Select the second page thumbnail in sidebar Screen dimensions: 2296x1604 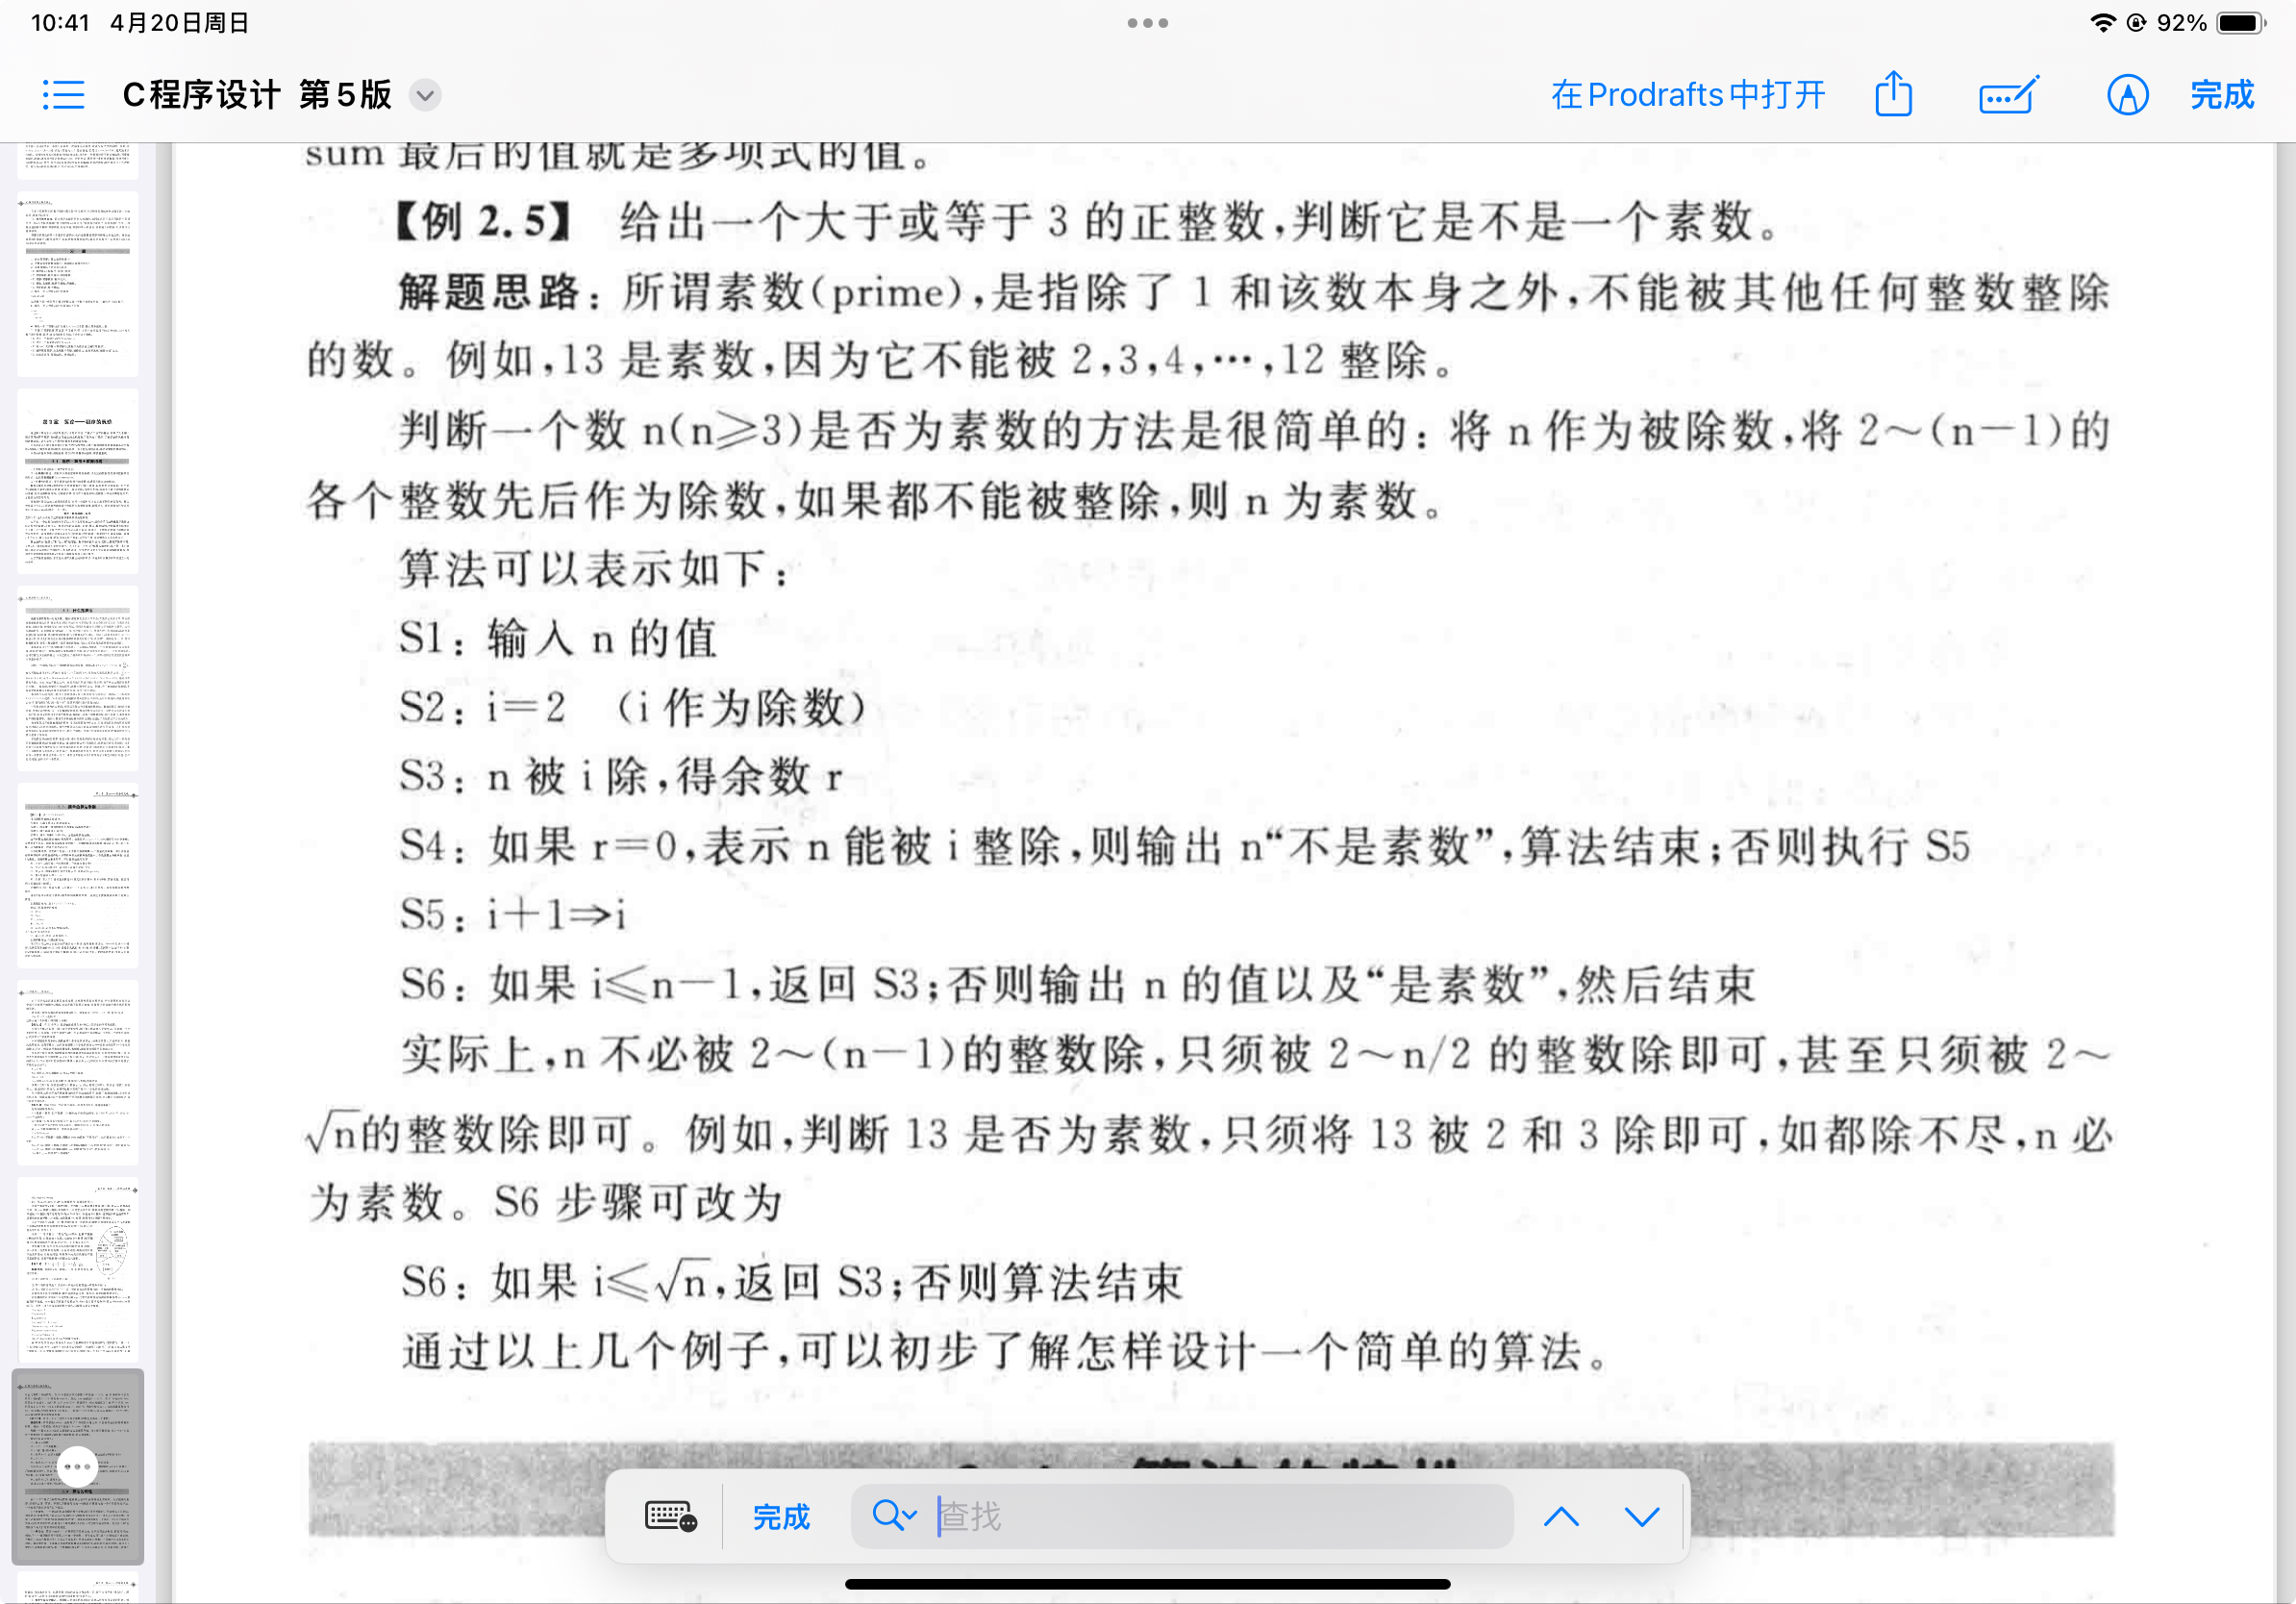[77, 283]
